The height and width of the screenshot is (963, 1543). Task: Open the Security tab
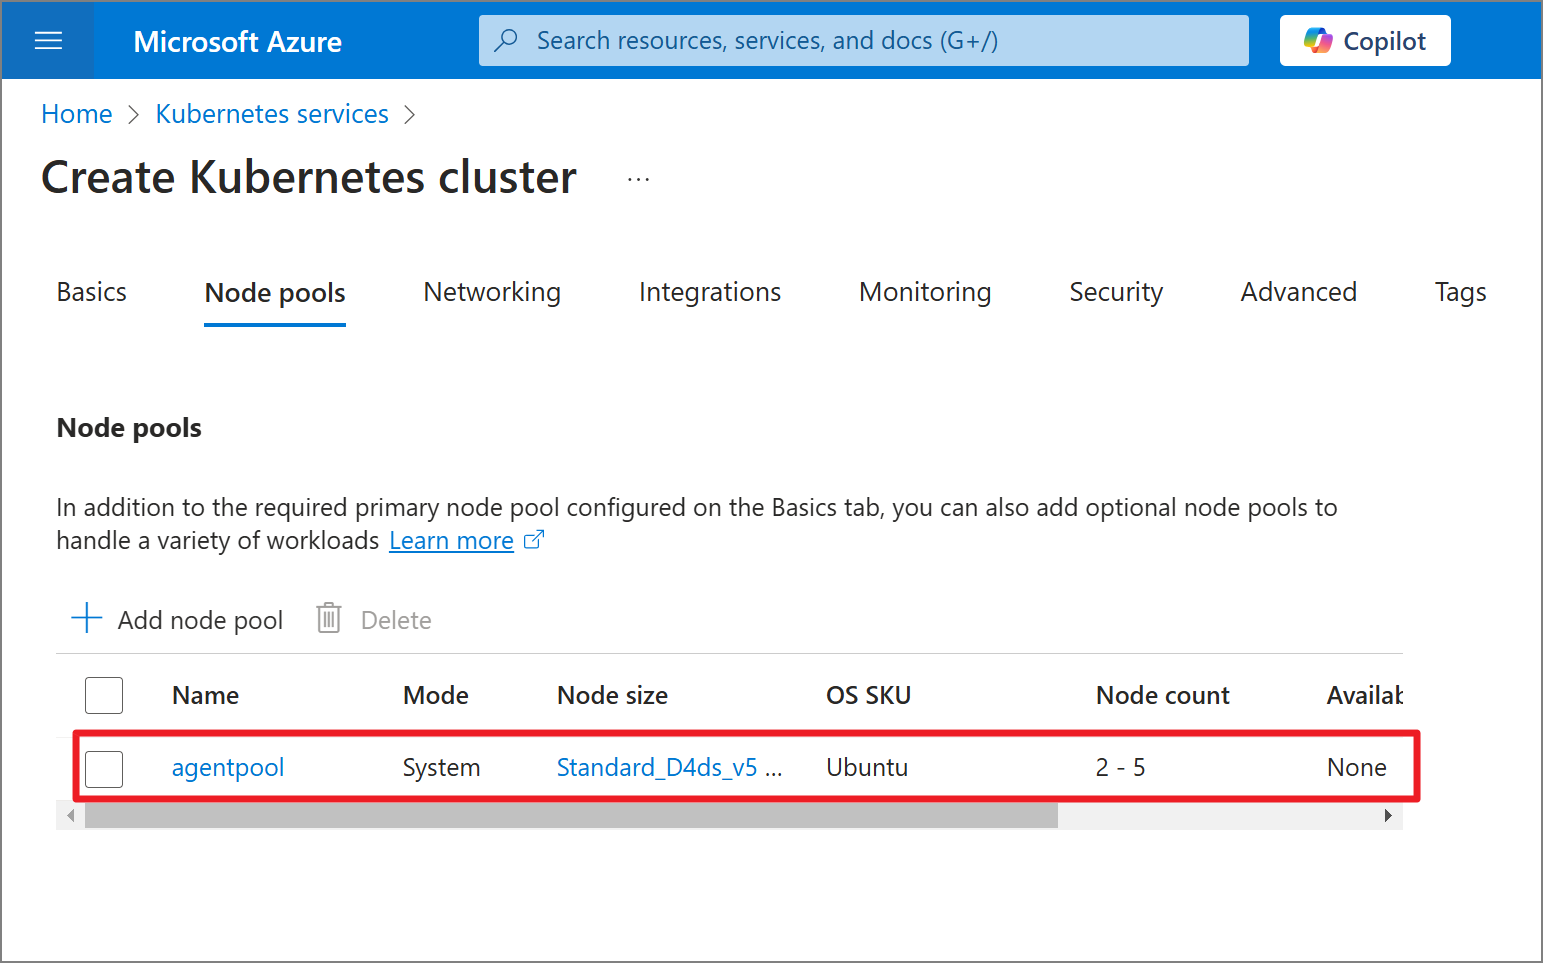pos(1116,292)
